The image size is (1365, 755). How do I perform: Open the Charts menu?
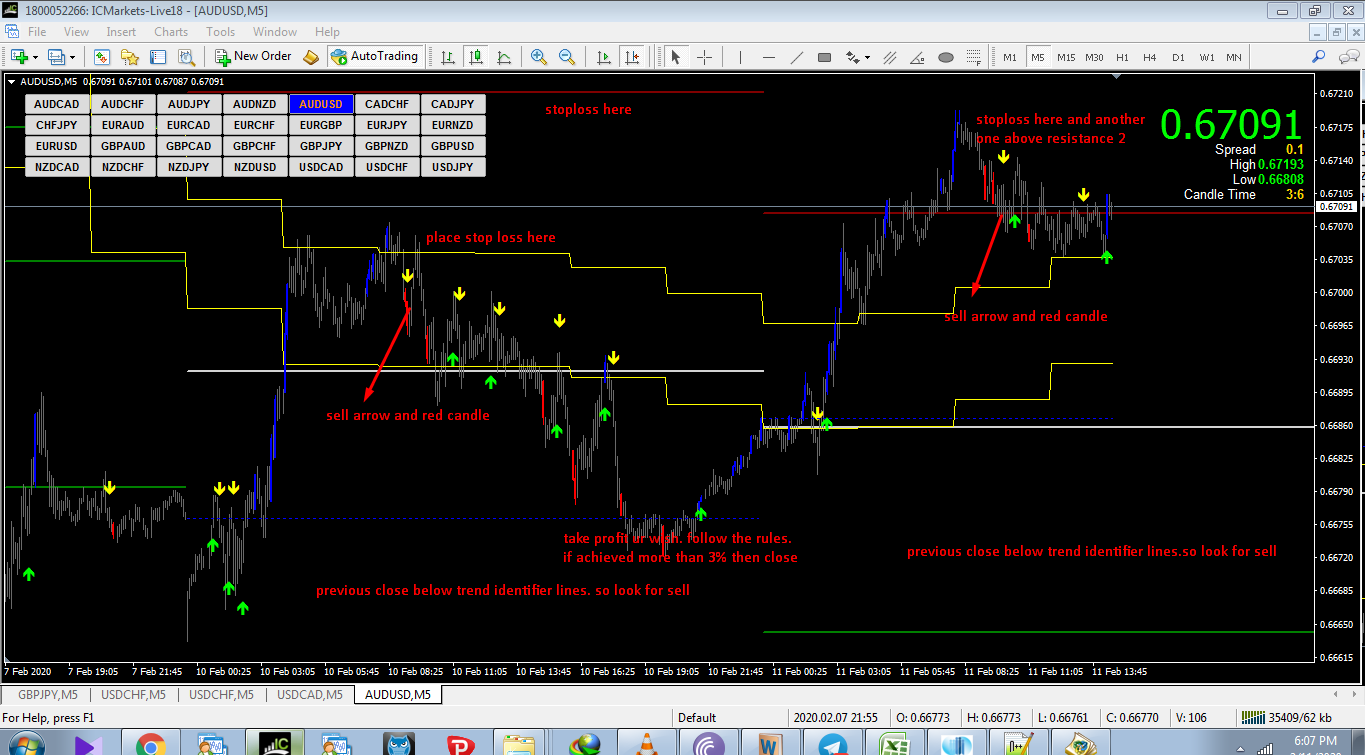coord(171,32)
